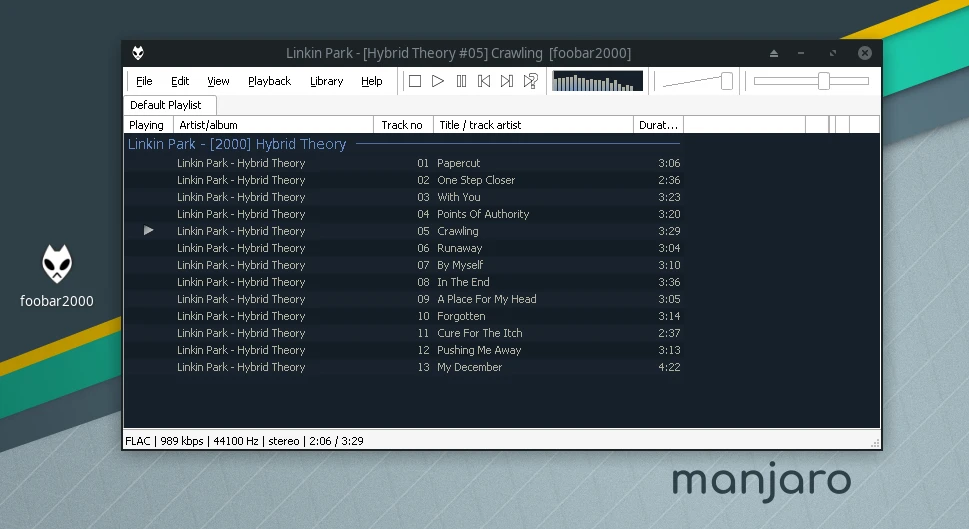Select track 07 By Myself
Viewport: 969px width, 529px height.
coord(404,265)
